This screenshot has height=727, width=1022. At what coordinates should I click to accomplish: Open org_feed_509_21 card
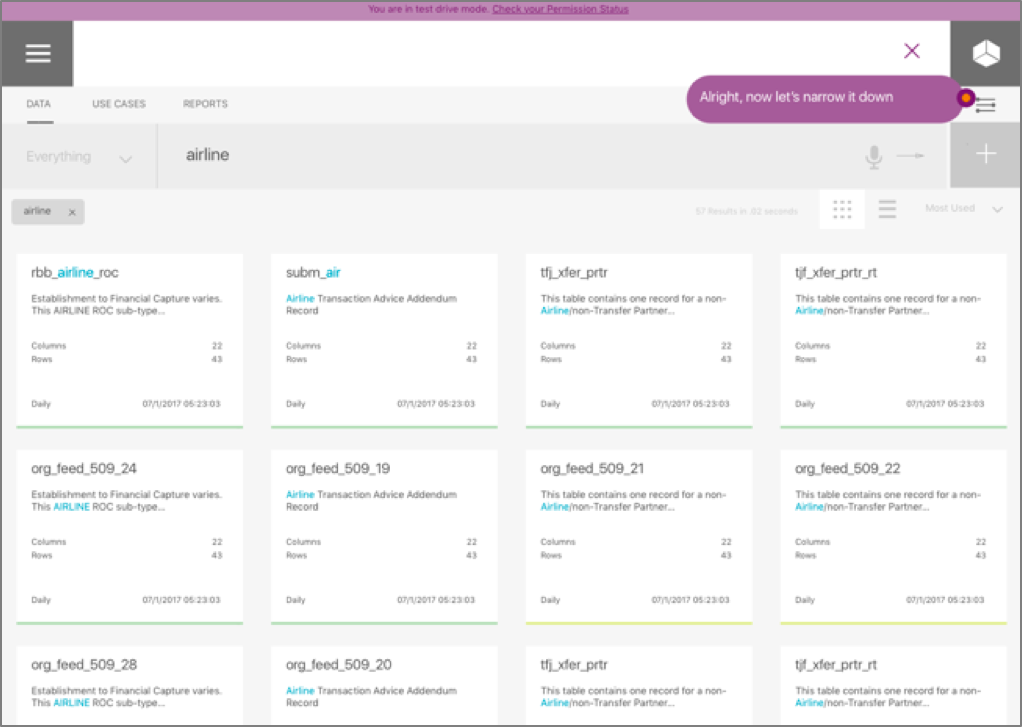click(639, 537)
